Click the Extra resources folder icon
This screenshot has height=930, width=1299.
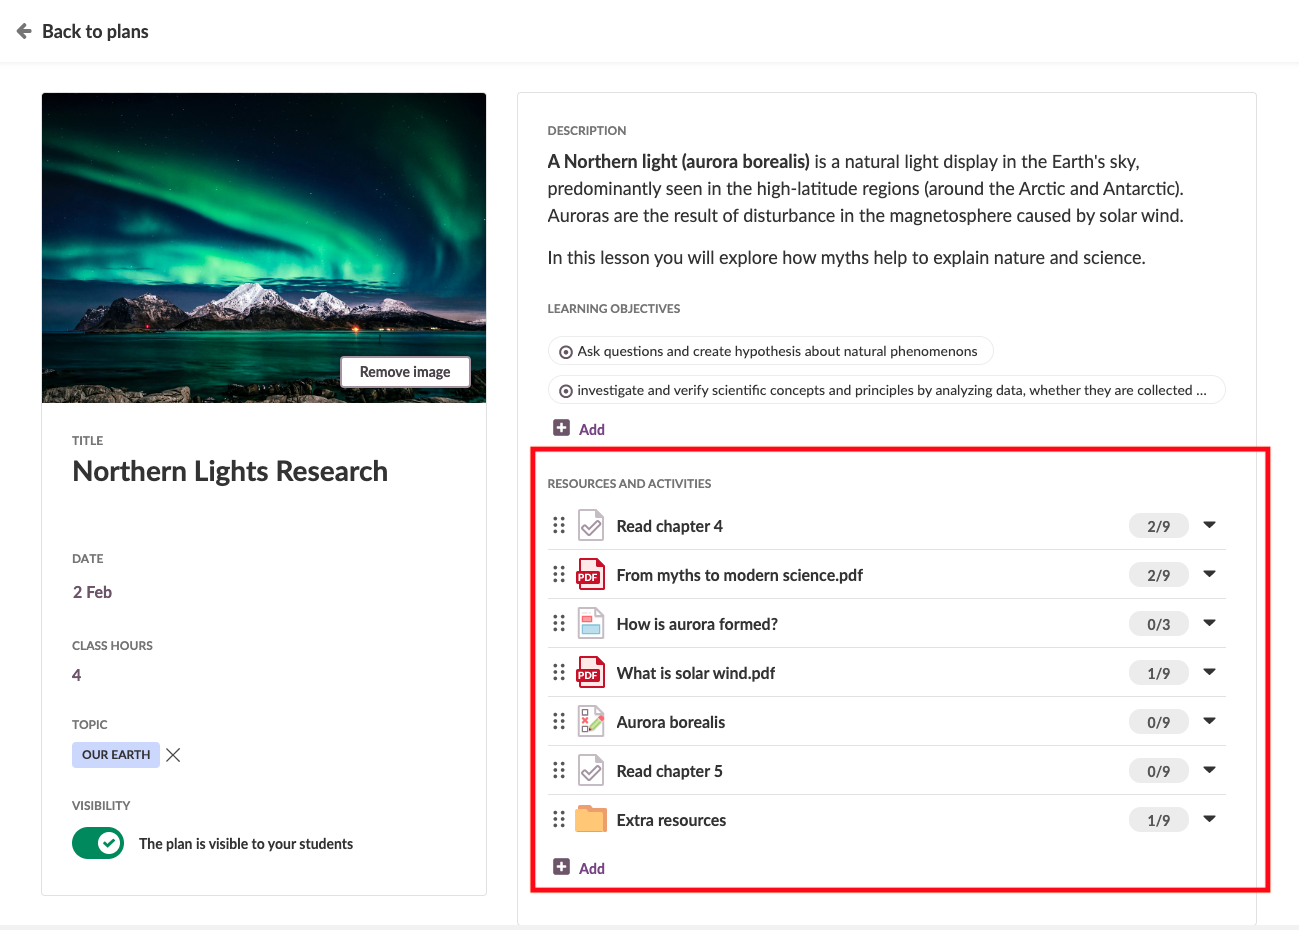pyautogui.click(x=590, y=820)
